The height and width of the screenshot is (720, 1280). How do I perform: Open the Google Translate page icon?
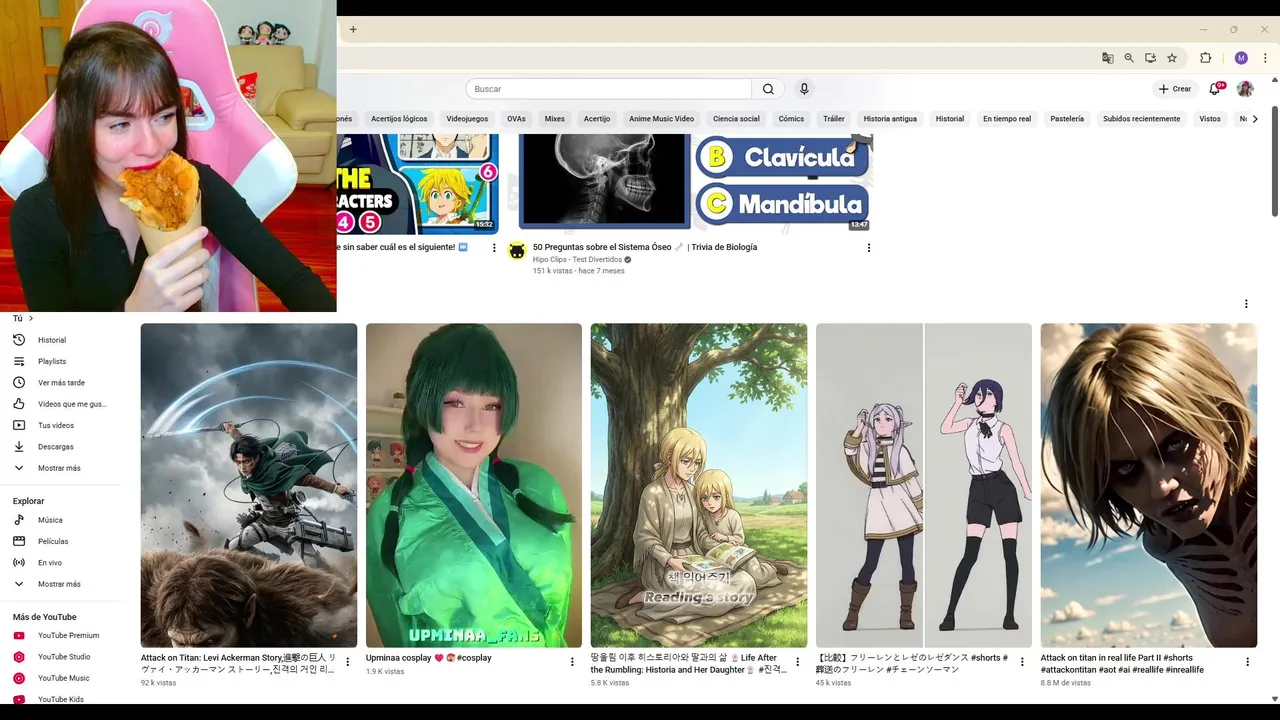tap(1107, 58)
